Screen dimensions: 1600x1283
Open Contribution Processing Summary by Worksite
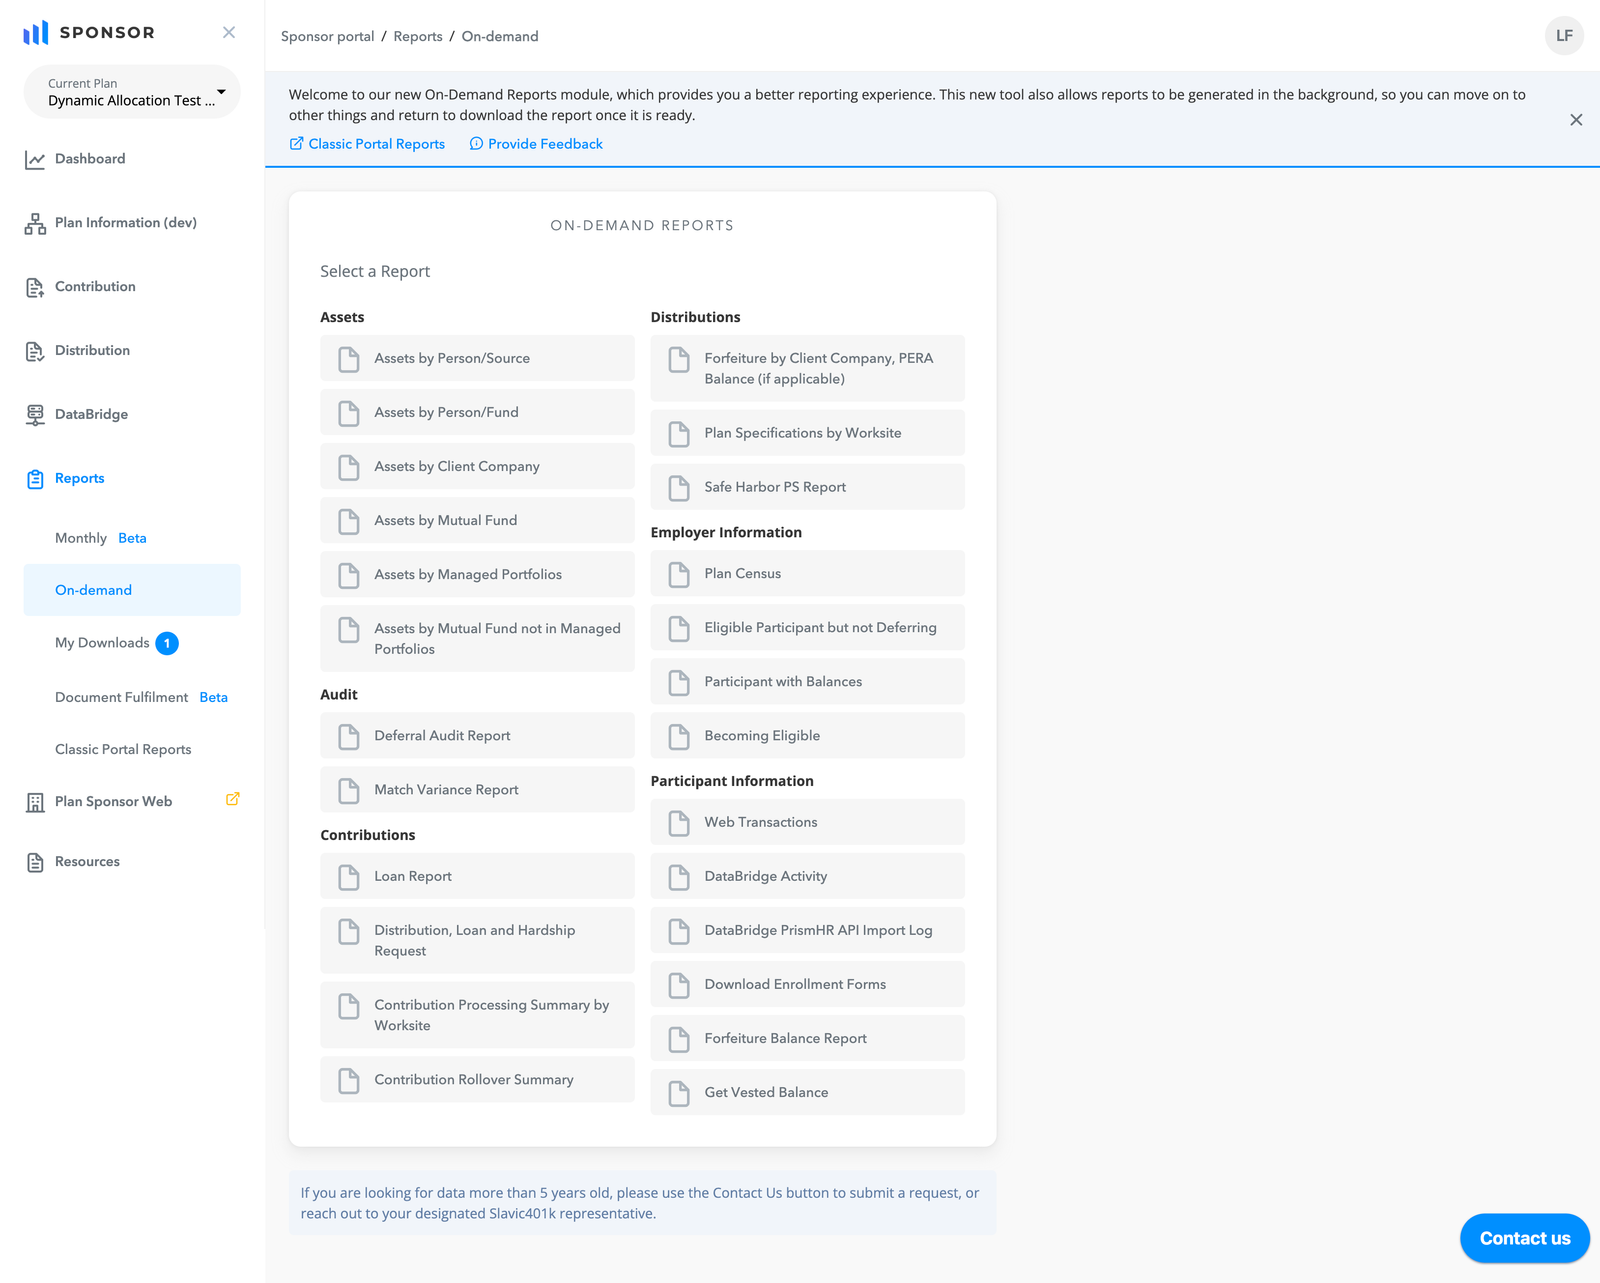(x=477, y=1015)
